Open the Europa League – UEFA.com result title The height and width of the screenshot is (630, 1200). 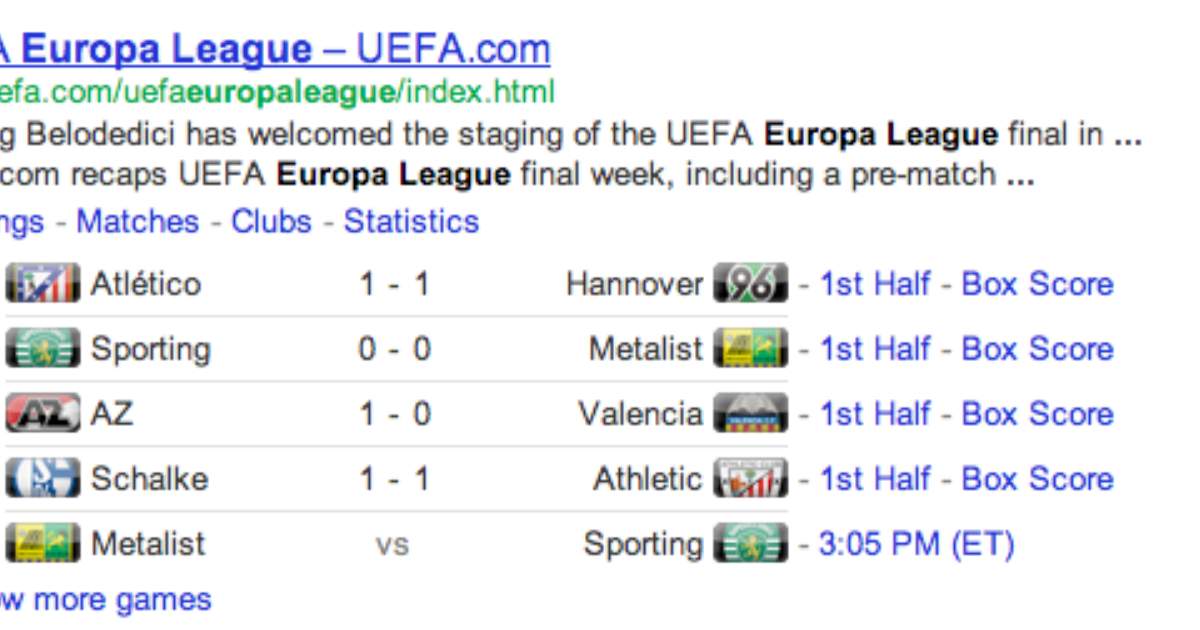pos(275,48)
